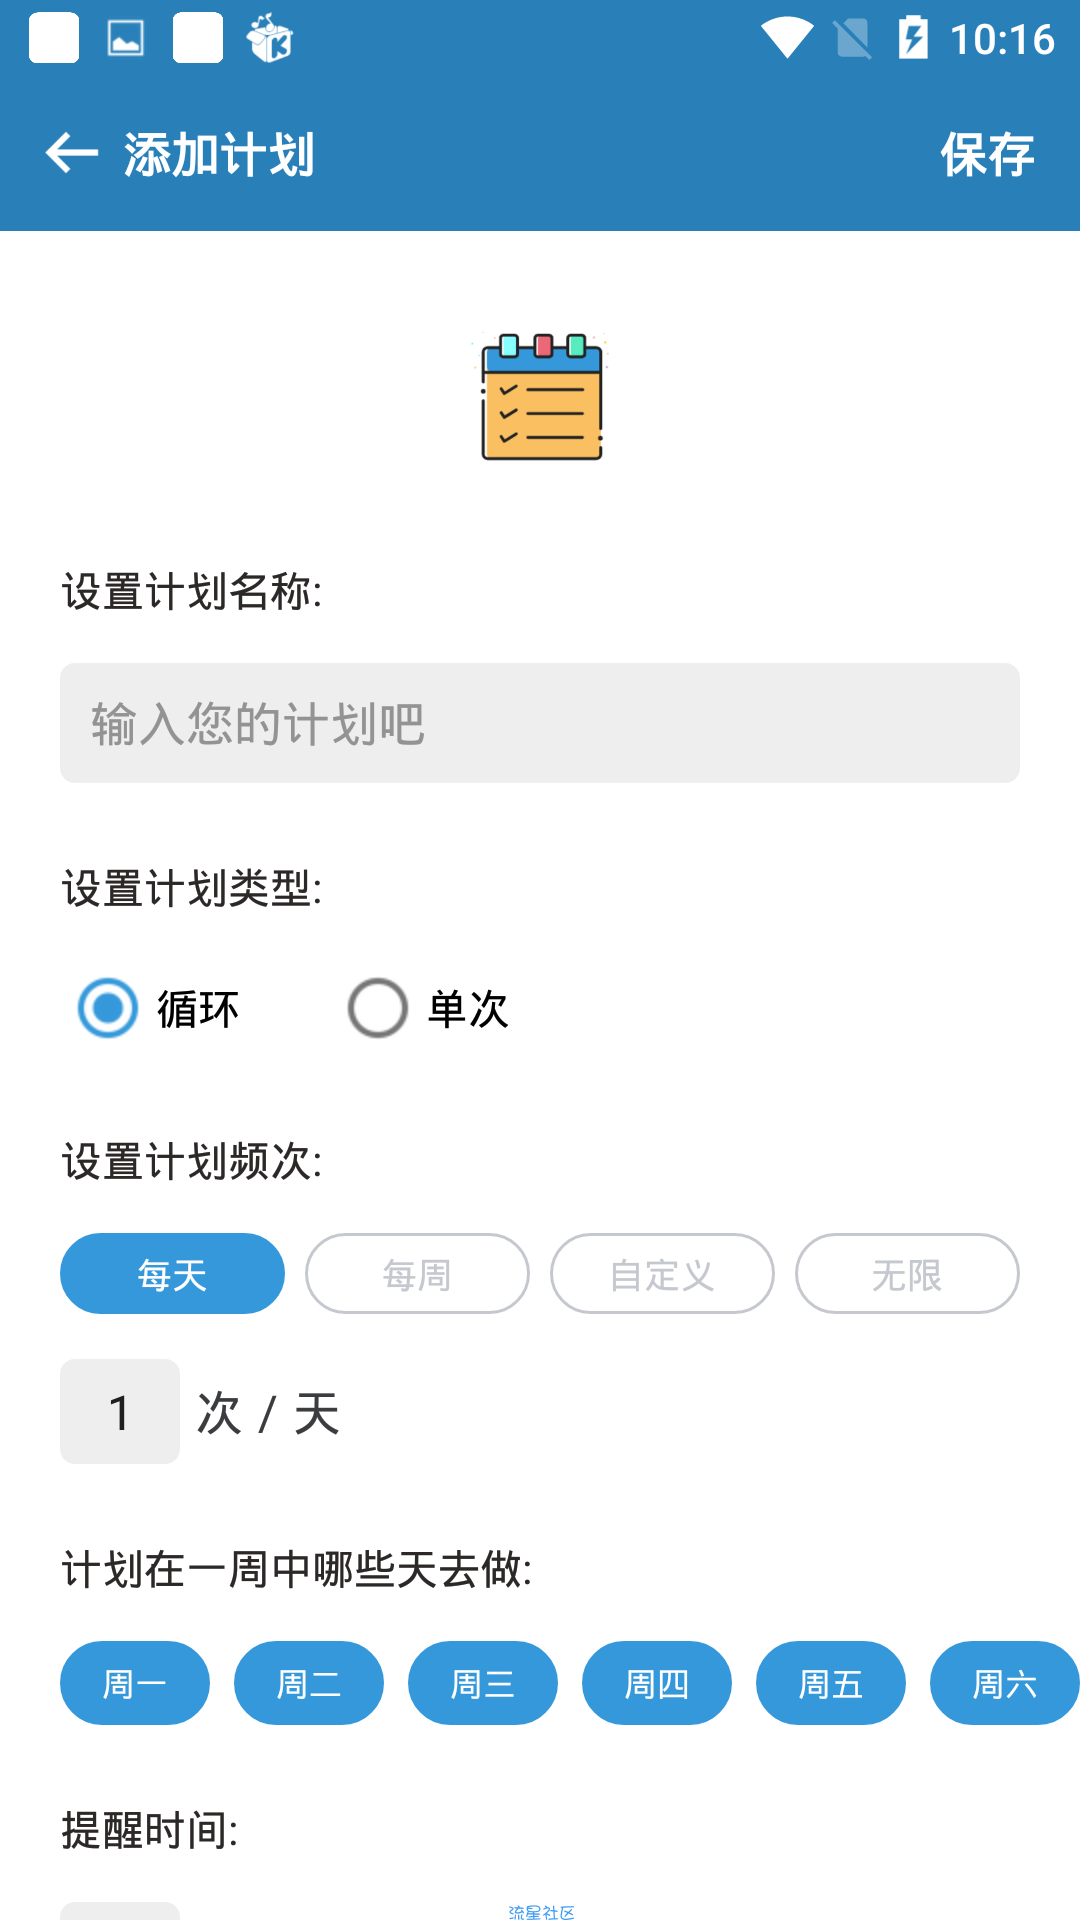Switch frequency to 每周
Image resolution: width=1080 pixels, height=1920 pixels.
pyautogui.click(x=417, y=1274)
